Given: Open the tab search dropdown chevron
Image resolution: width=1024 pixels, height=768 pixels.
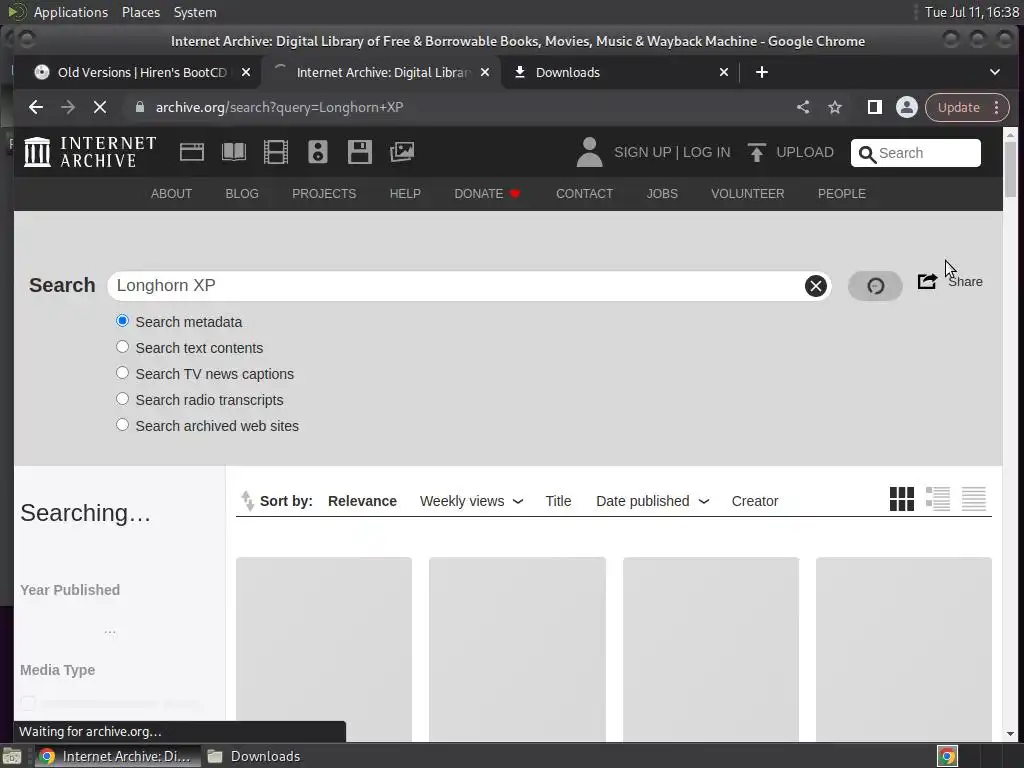Looking at the screenshot, I should pyautogui.click(x=995, y=72).
